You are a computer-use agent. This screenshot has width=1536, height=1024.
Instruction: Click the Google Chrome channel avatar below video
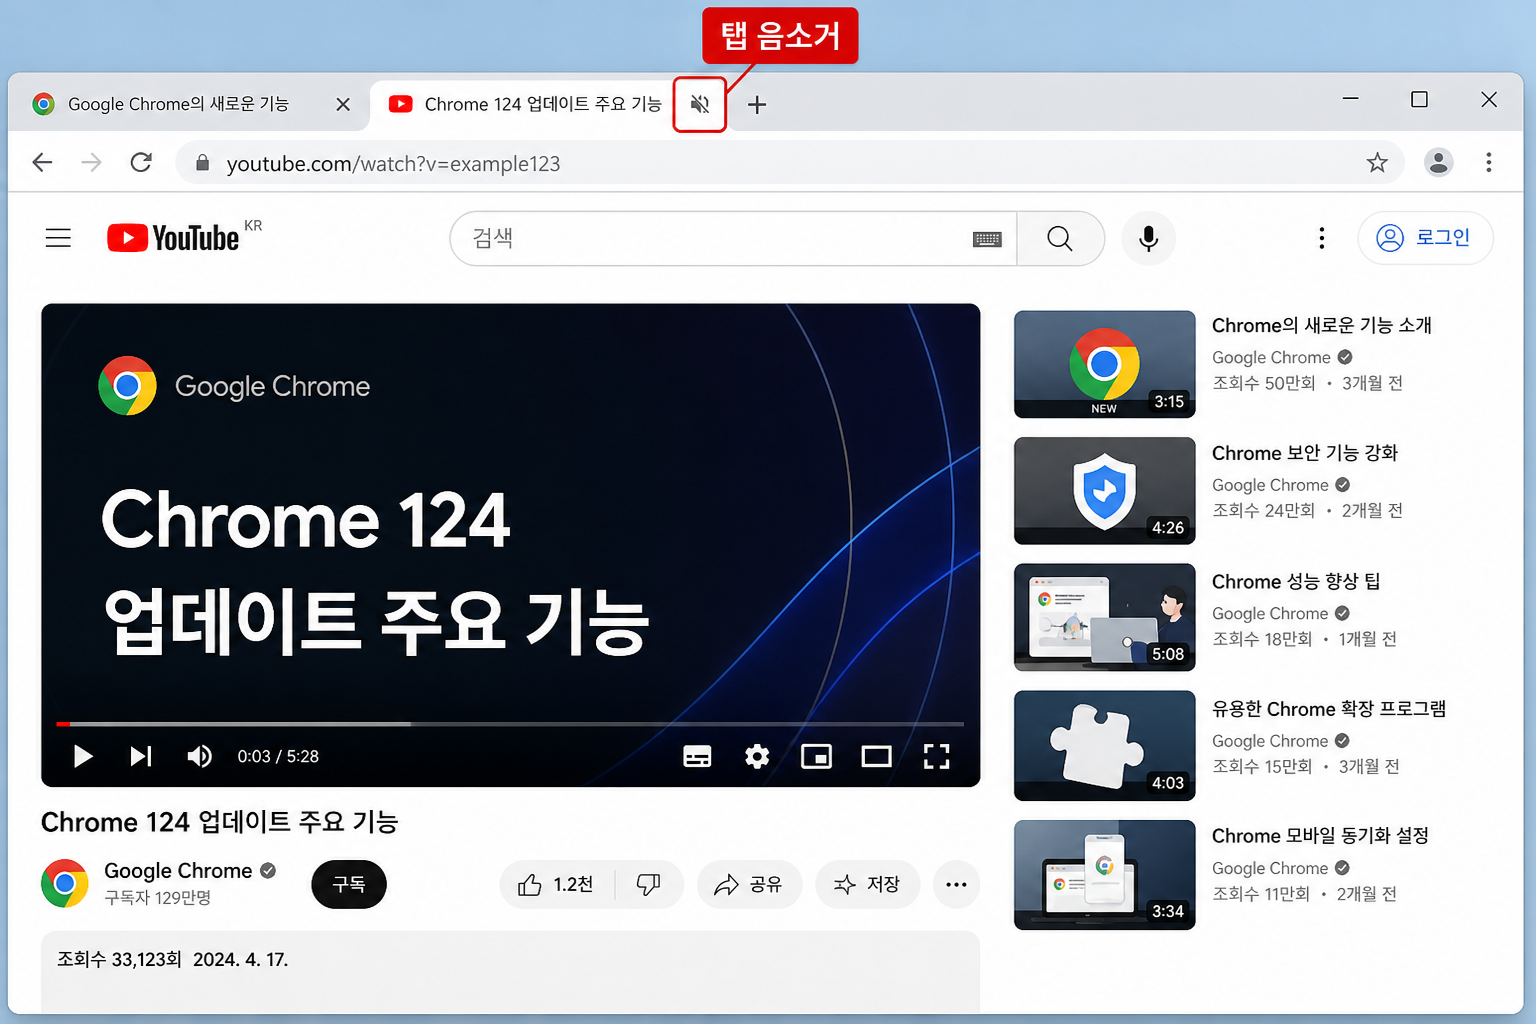tap(65, 884)
